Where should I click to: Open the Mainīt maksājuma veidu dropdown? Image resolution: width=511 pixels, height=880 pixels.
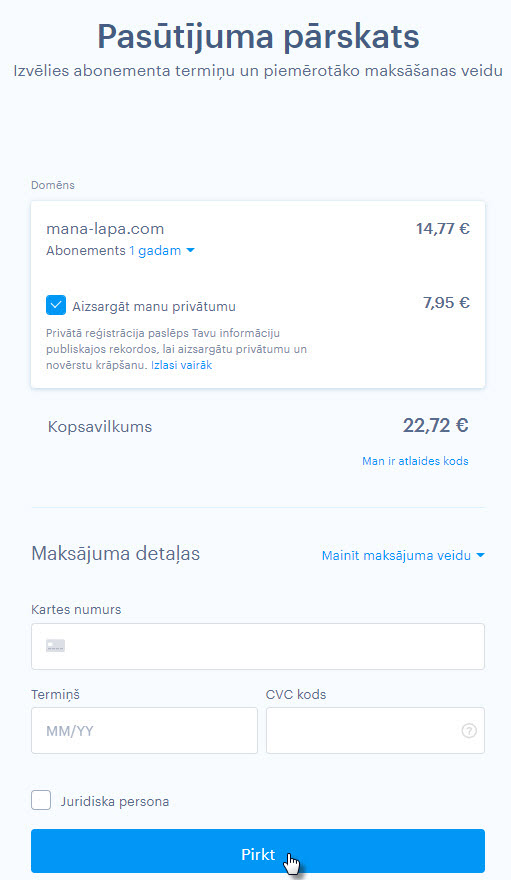(403, 556)
